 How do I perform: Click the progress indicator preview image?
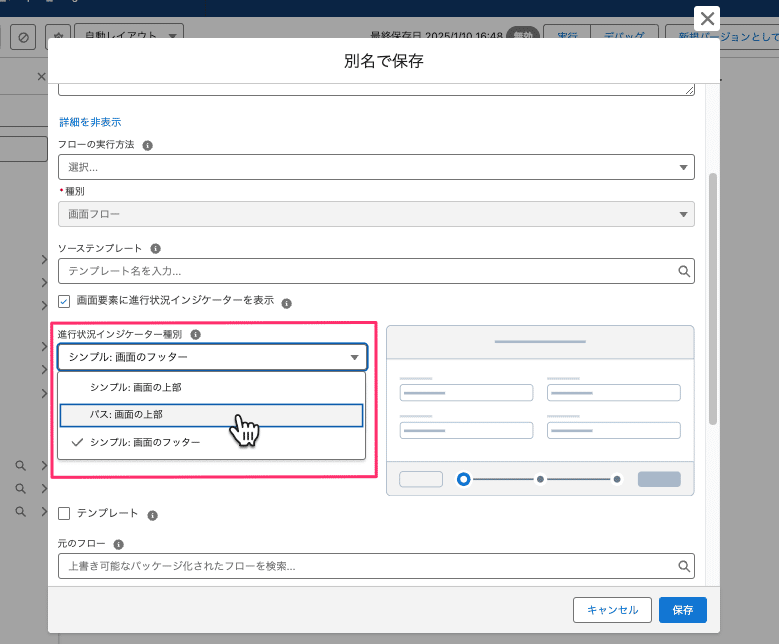click(x=540, y=410)
